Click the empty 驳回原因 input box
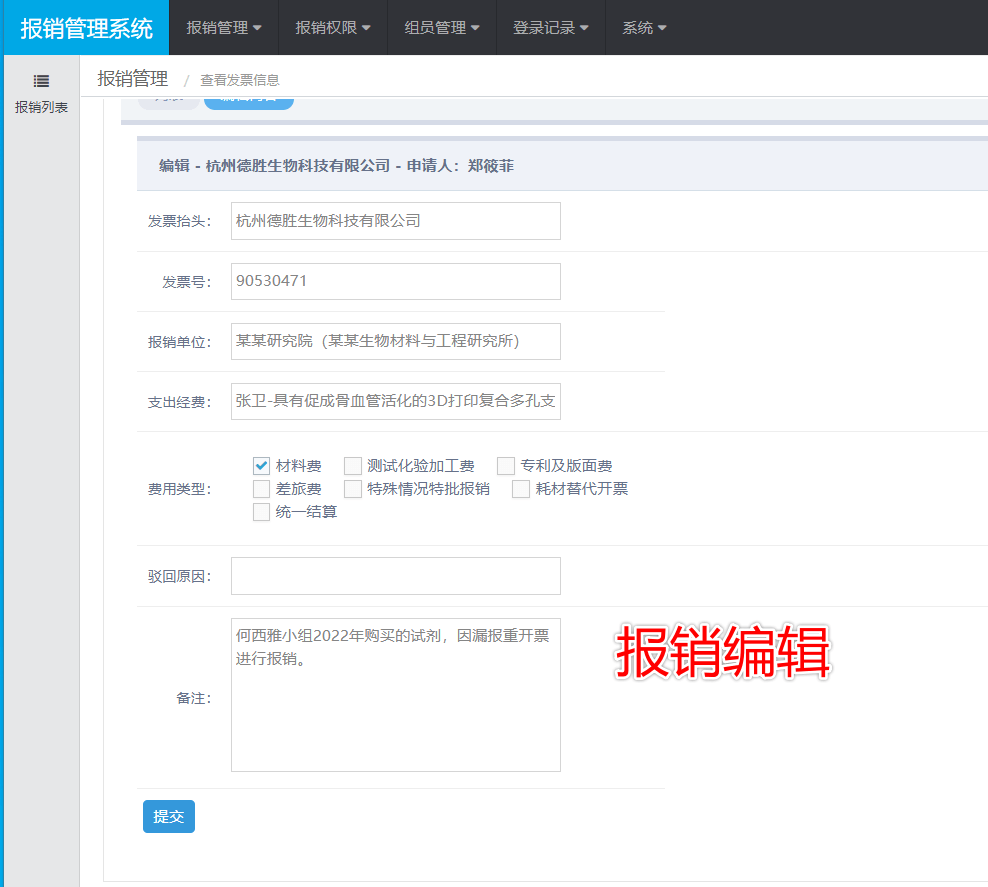 [x=396, y=576]
